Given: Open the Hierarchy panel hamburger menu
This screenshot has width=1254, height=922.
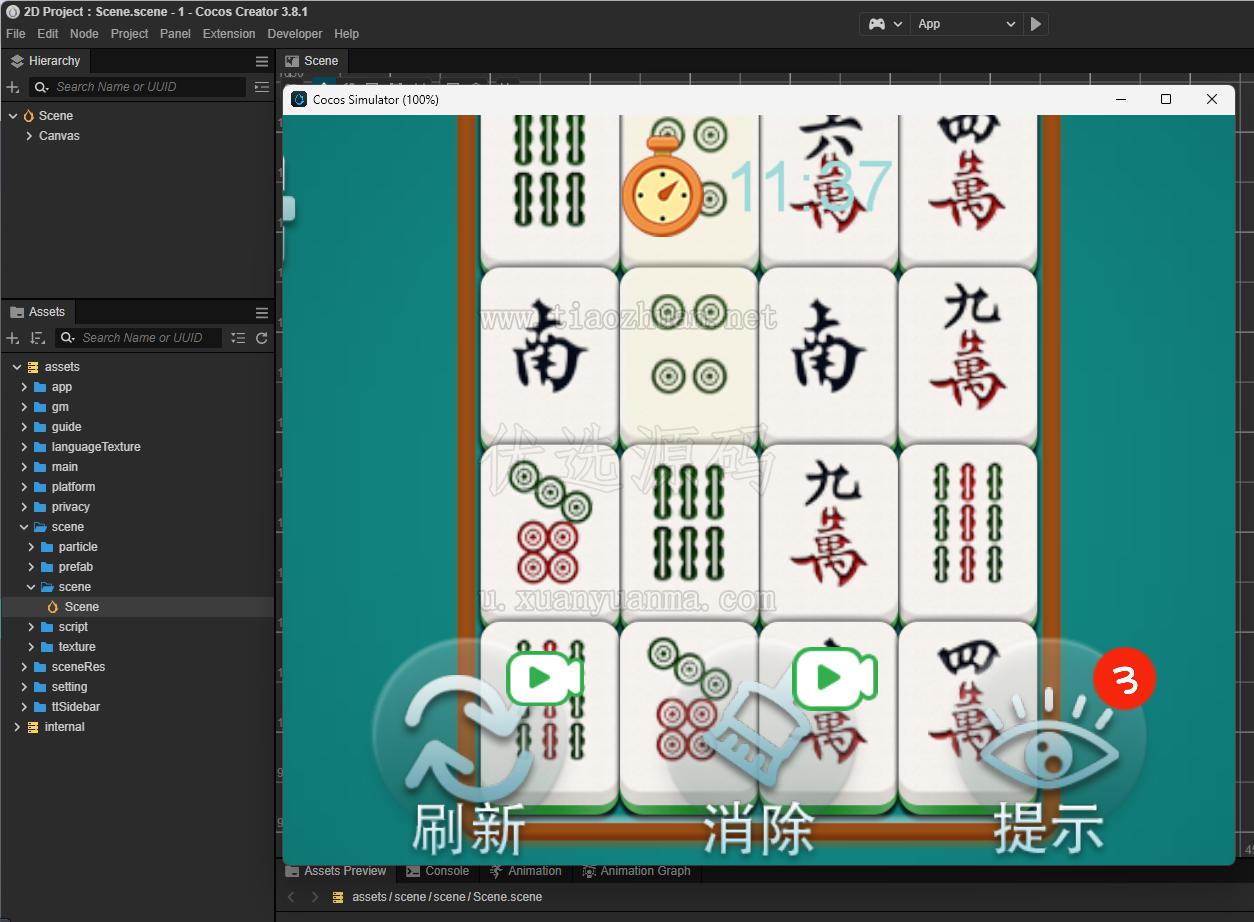Looking at the screenshot, I should 262,61.
